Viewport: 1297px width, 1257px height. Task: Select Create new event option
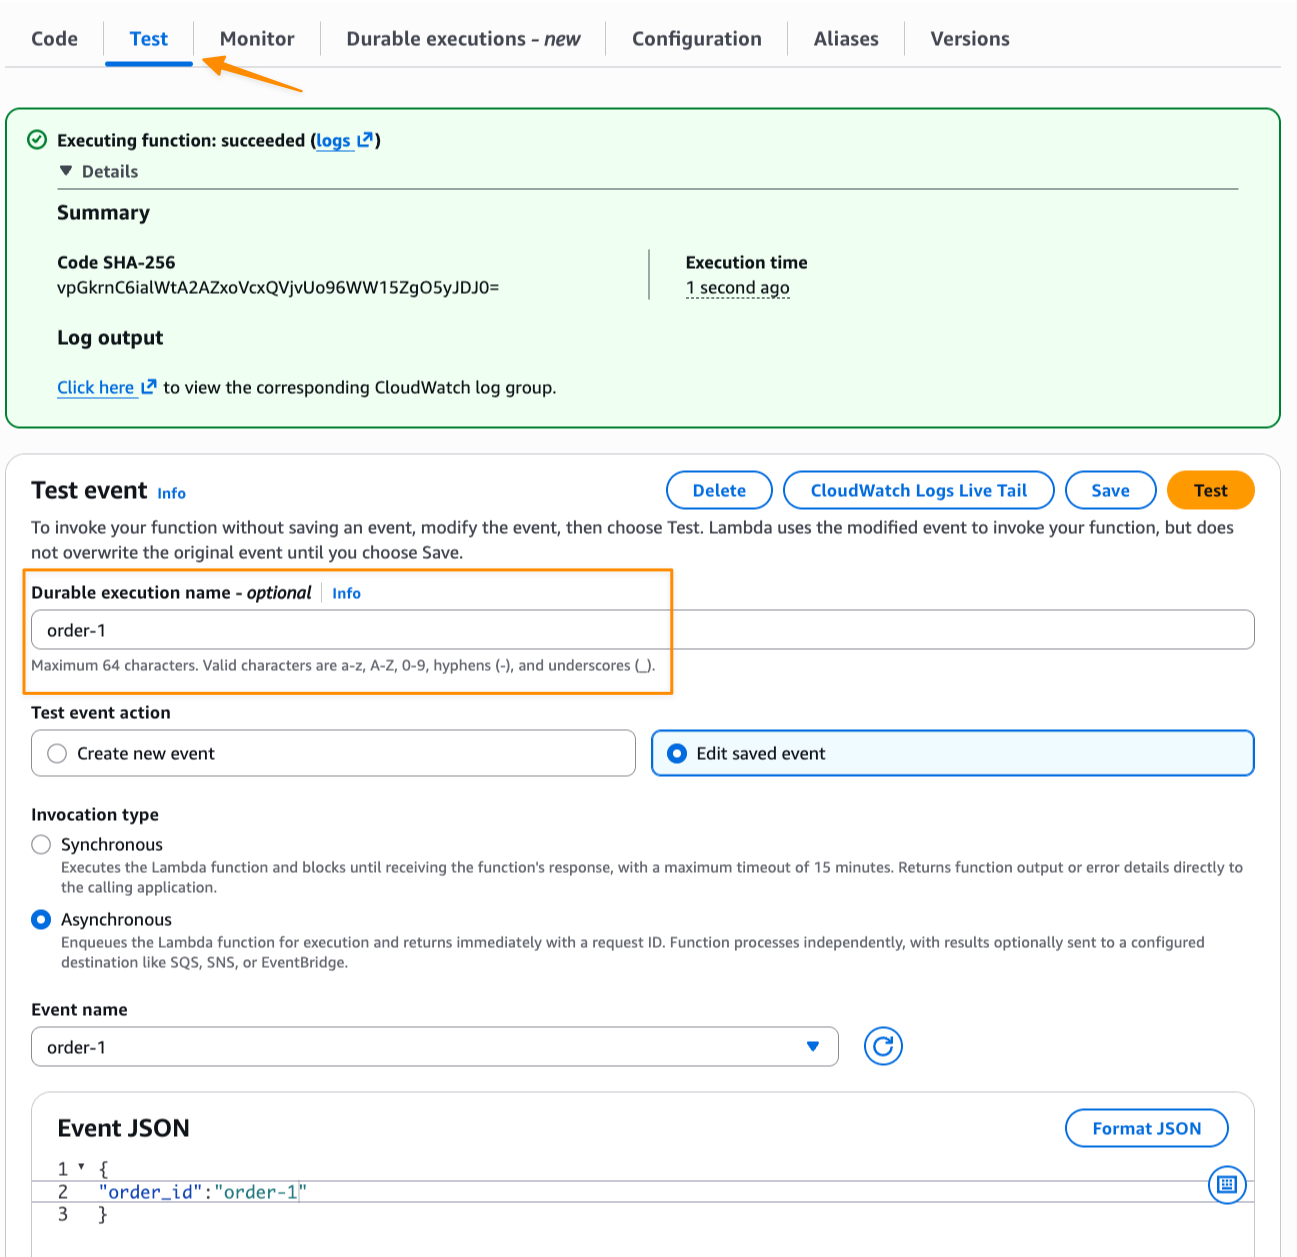coord(58,753)
